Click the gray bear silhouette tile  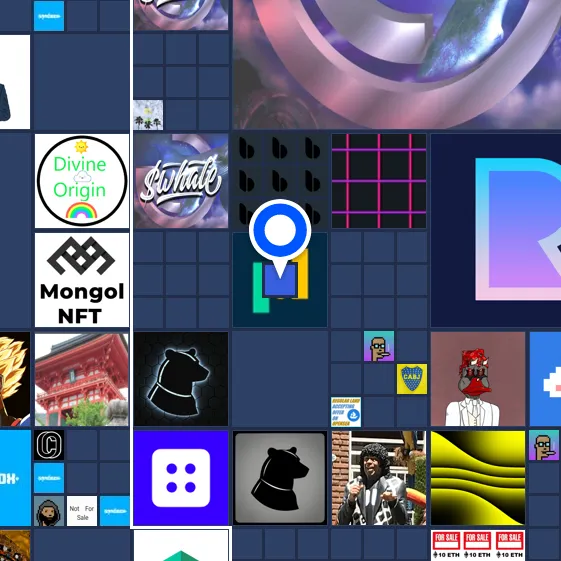(280, 478)
